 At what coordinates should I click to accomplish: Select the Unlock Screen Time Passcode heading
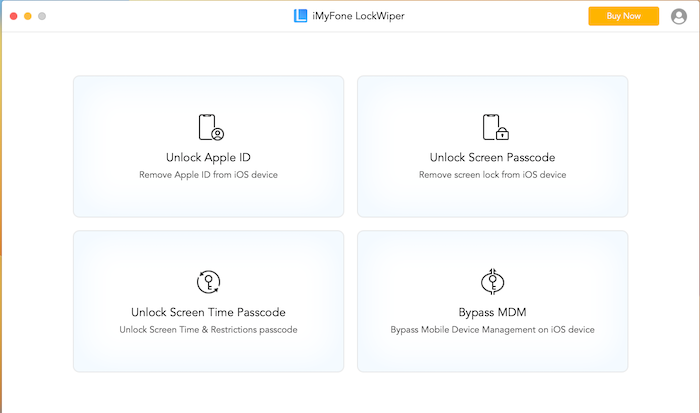(x=208, y=312)
